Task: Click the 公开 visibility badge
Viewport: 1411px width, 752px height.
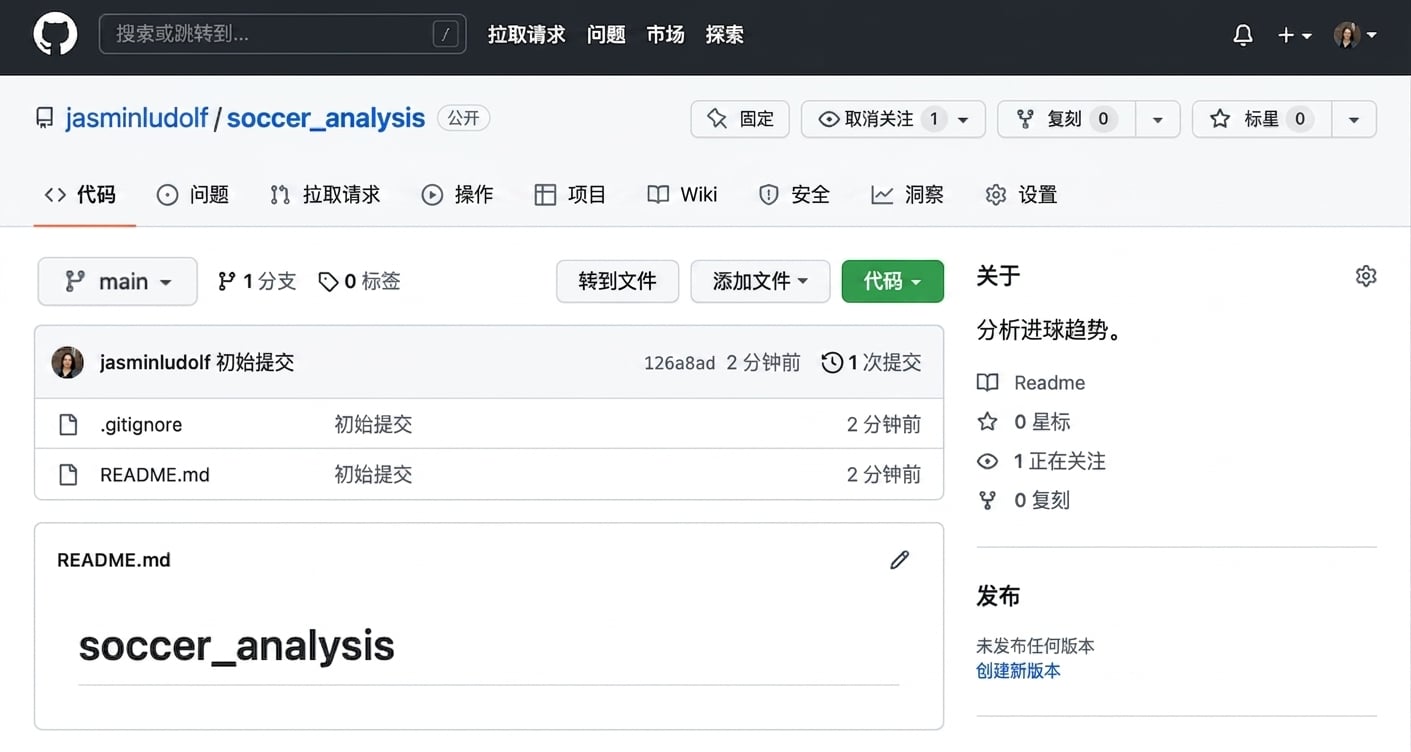Action: pyautogui.click(x=463, y=118)
